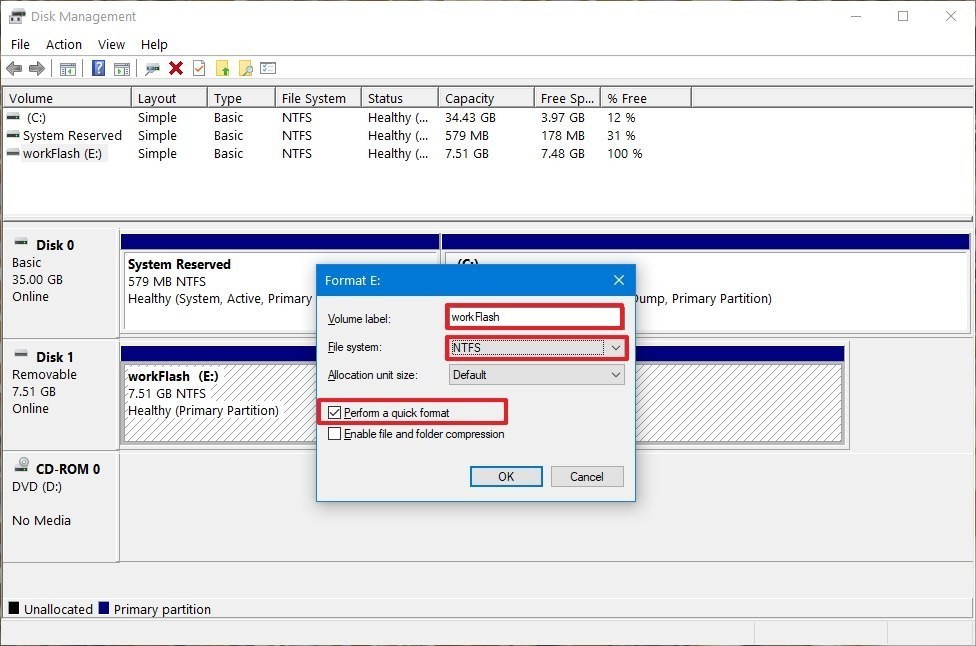Open Help via the blue question mark icon
The width and height of the screenshot is (976, 646).
tap(97, 68)
